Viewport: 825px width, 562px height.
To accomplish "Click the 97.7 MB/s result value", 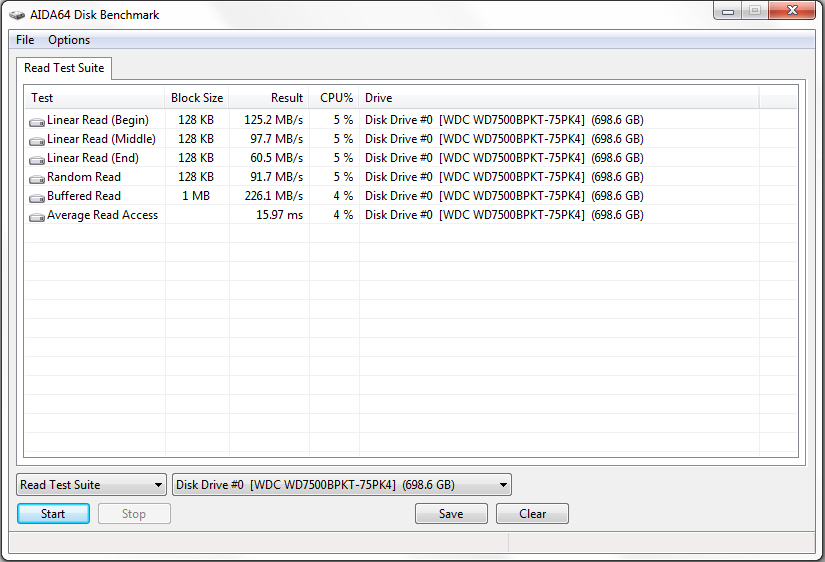I will point(277,139).
